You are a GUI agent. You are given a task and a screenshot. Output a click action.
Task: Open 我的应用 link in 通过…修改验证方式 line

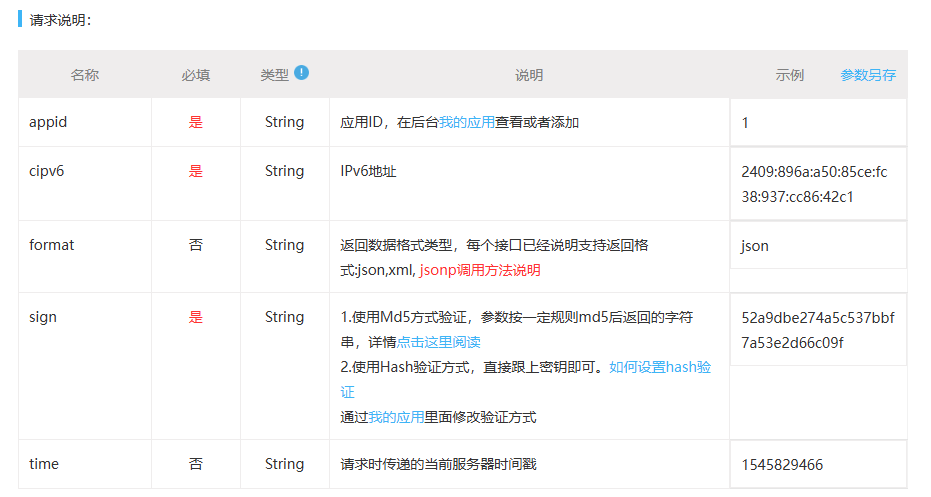[x=396, y=417]
